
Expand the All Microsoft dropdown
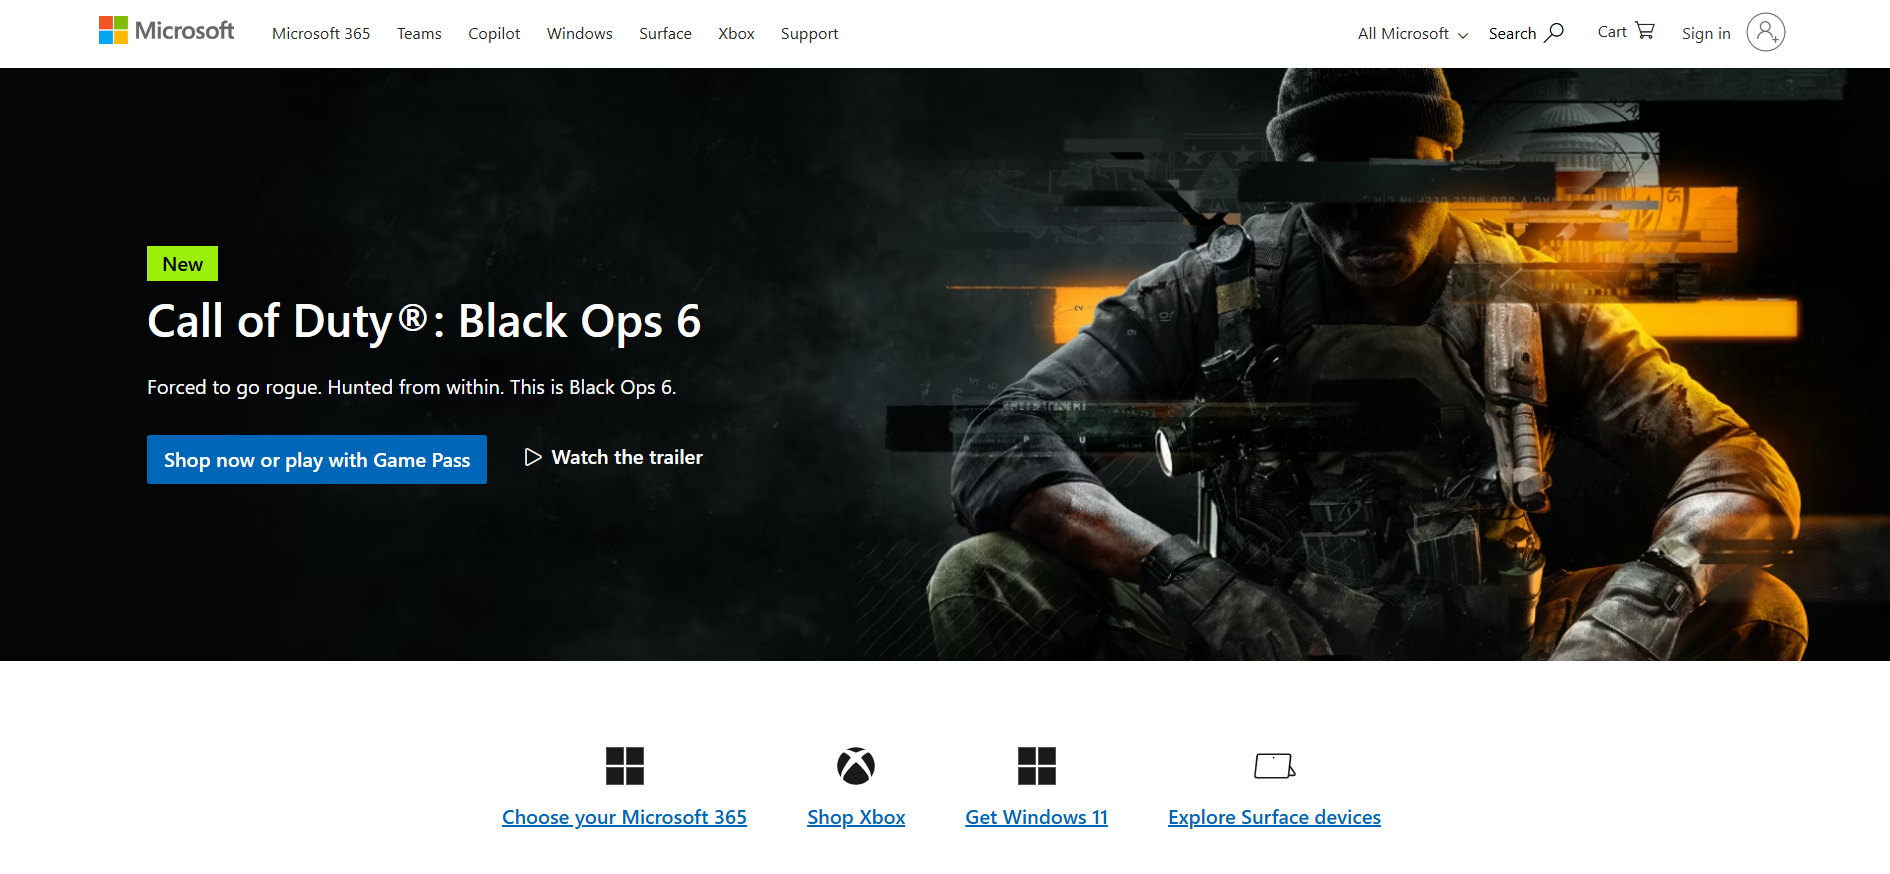point(1413,34)
